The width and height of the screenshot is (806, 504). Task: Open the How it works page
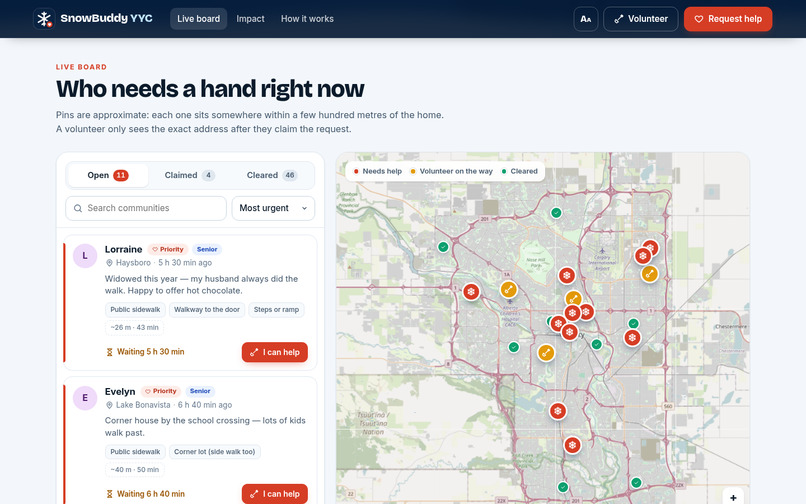[x=307, y=19]
